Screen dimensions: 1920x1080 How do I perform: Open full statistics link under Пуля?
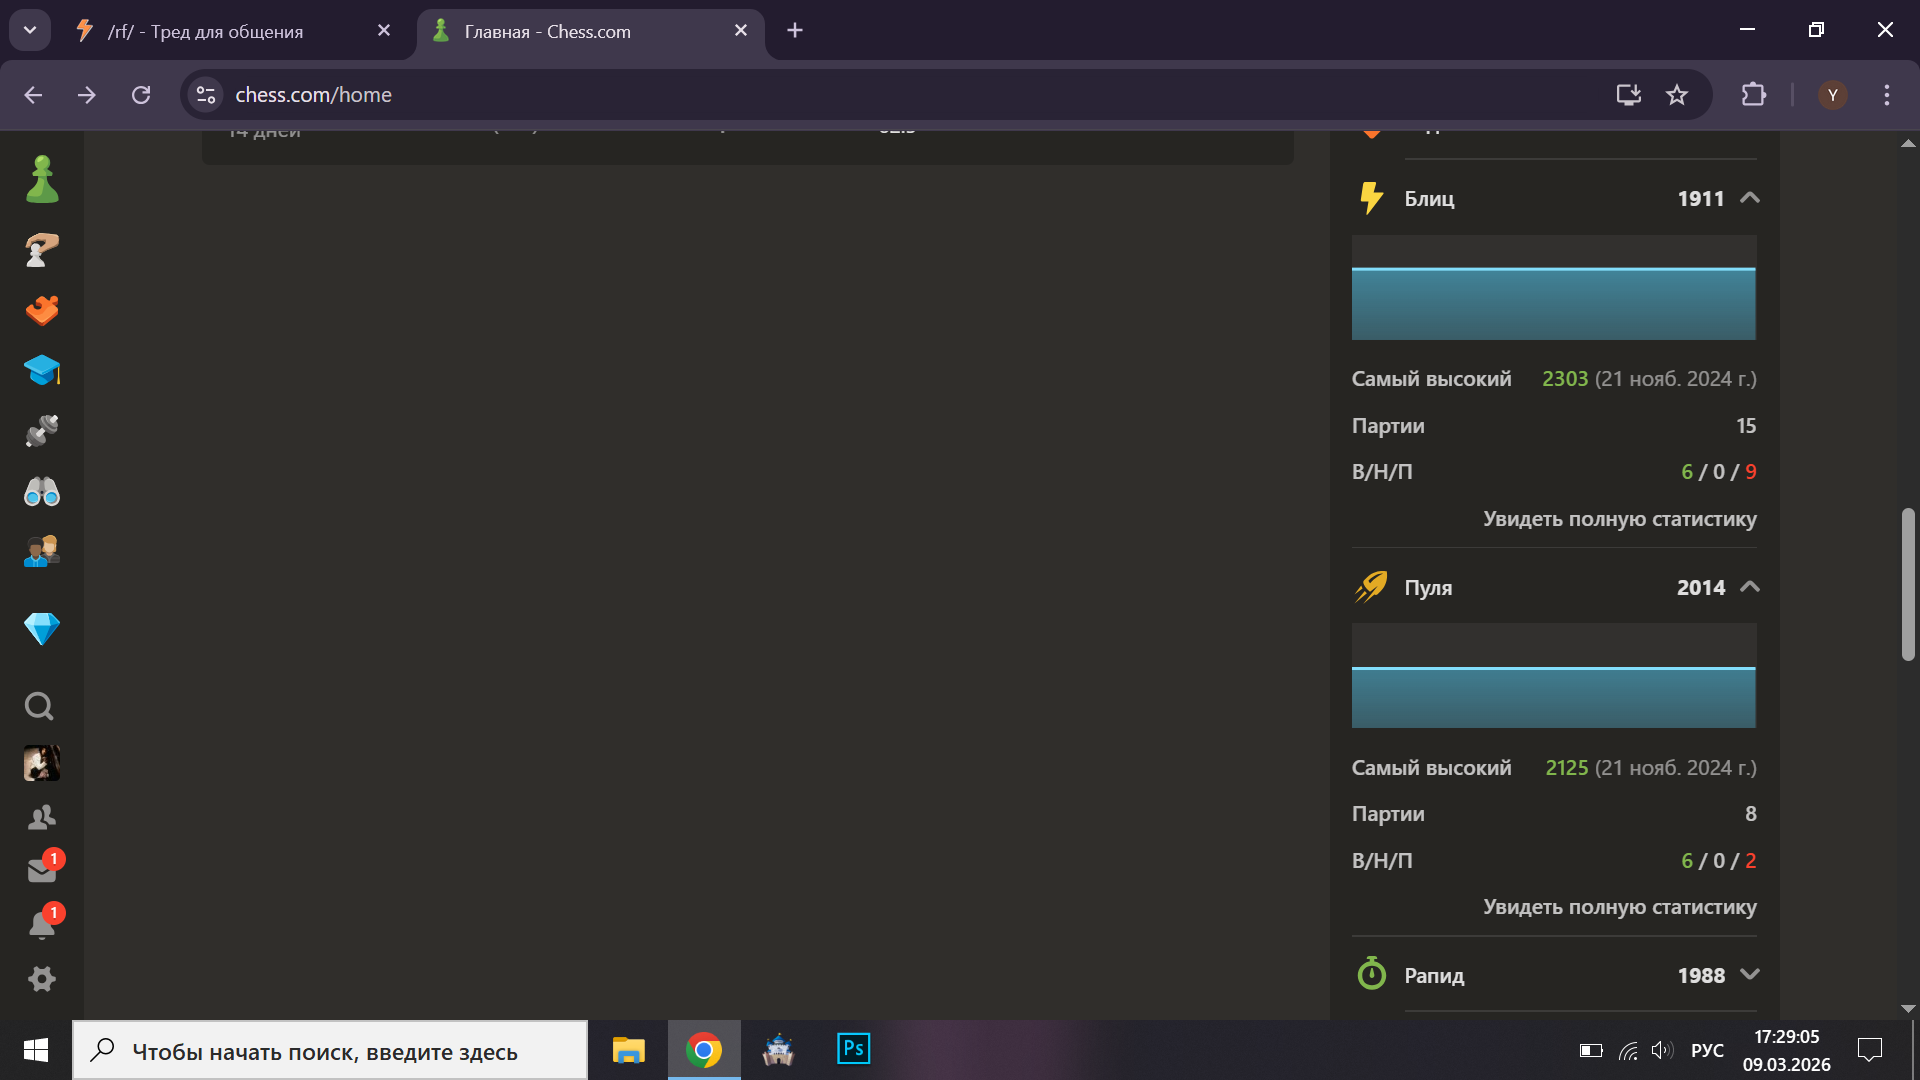click(x=1619, y=907)
